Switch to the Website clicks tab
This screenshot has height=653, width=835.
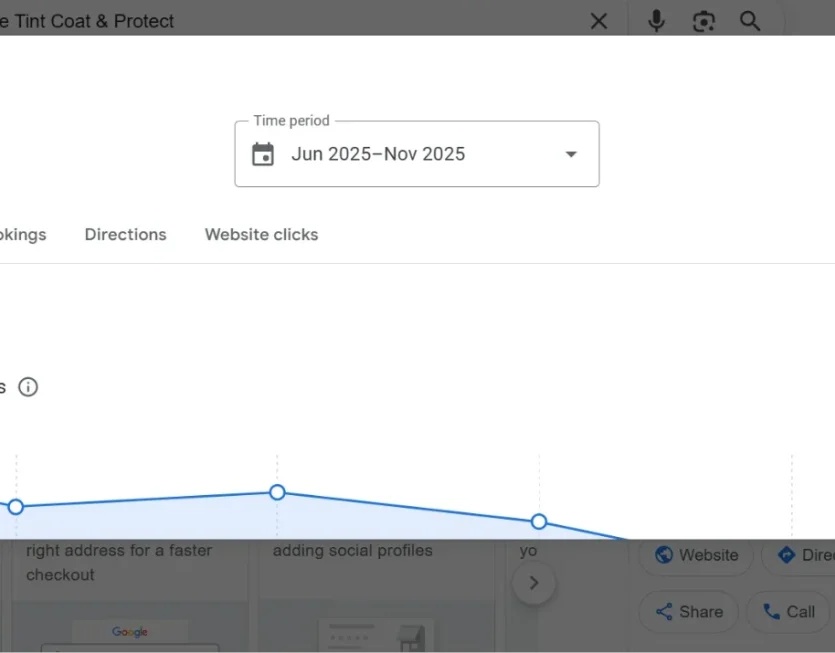(x=261, y=234)
